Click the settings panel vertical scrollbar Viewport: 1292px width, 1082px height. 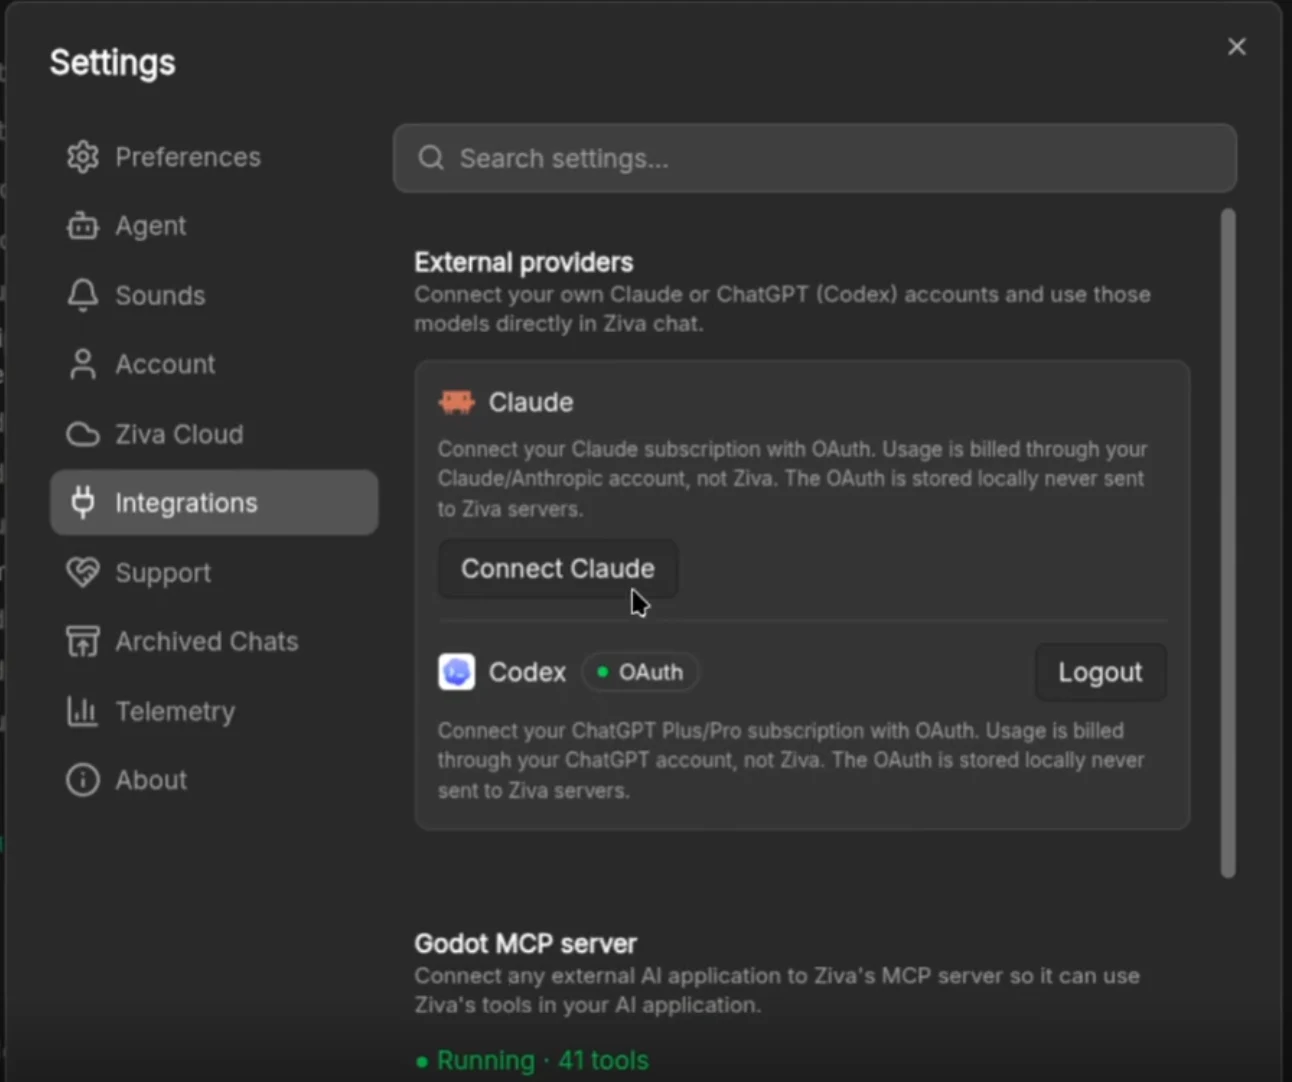coord(1228,543)
